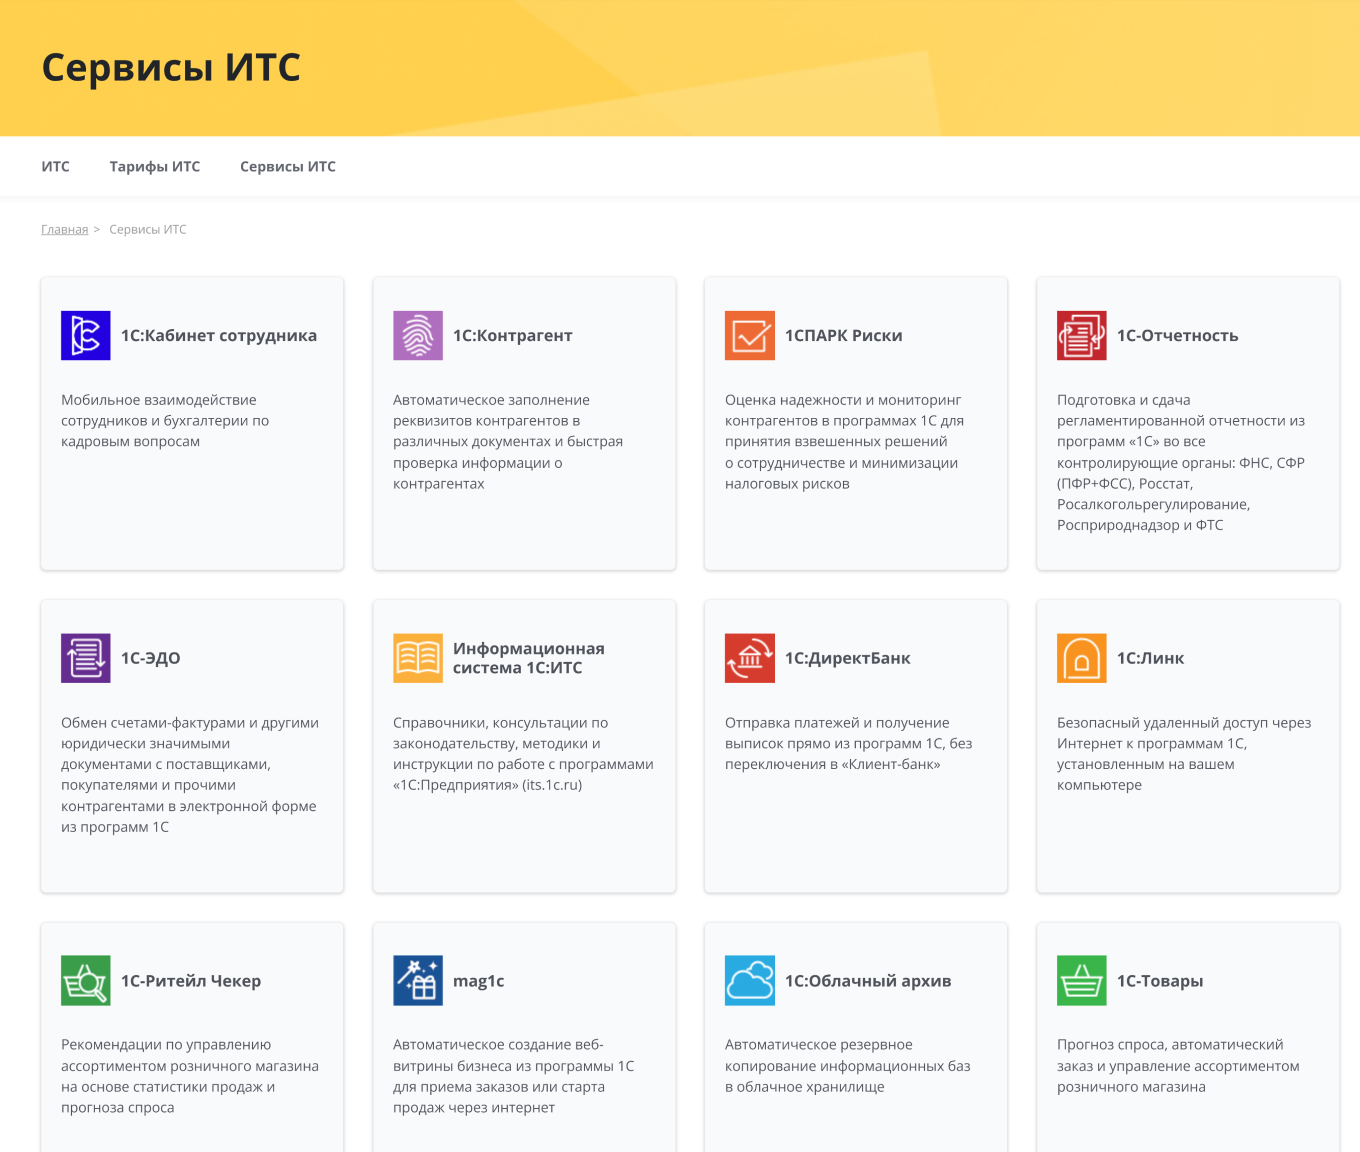Click the 1С:Кабинет сотрудника blue logo icon

click(x=86, y=335)
